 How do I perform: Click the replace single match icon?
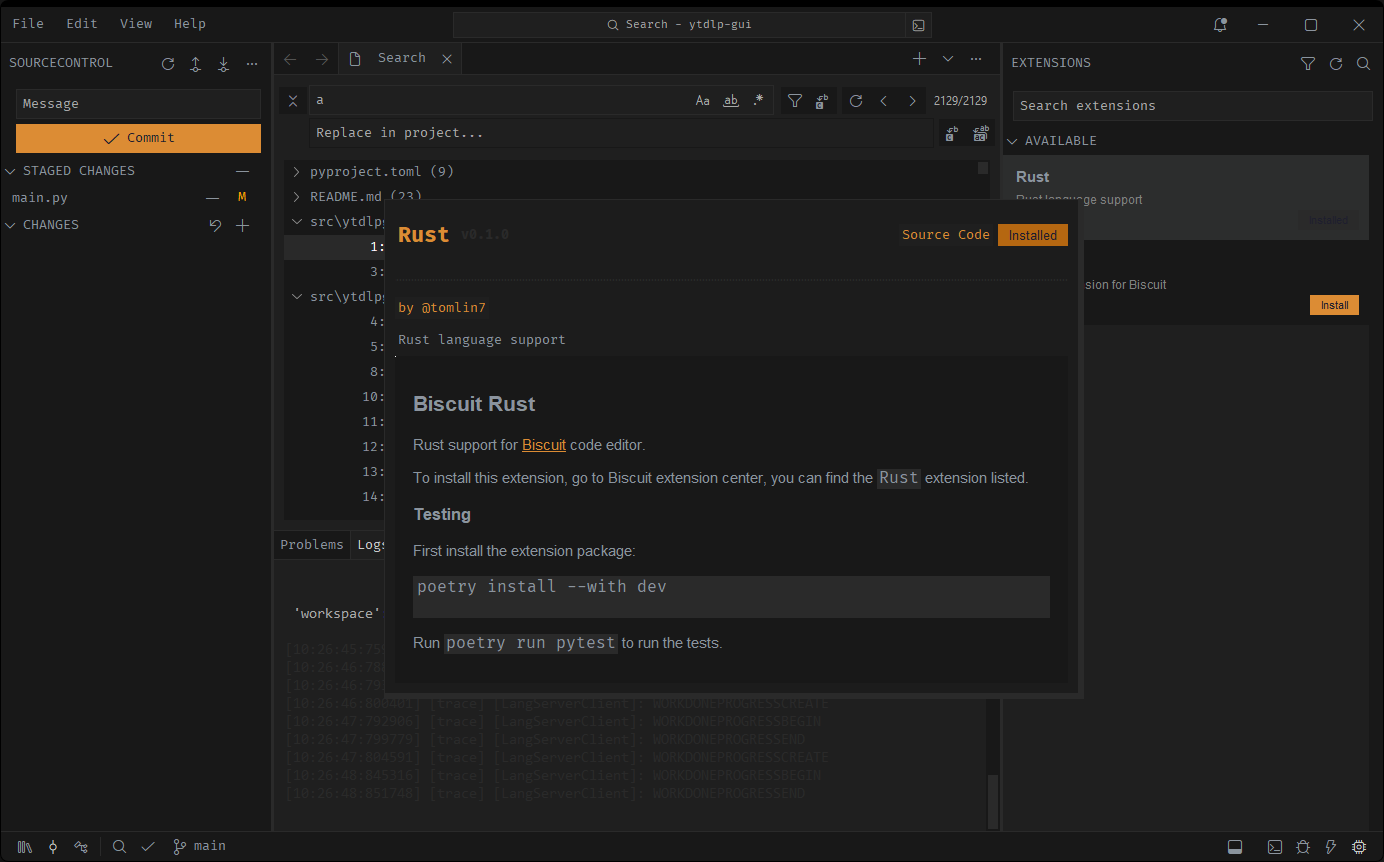pos(952,133)
